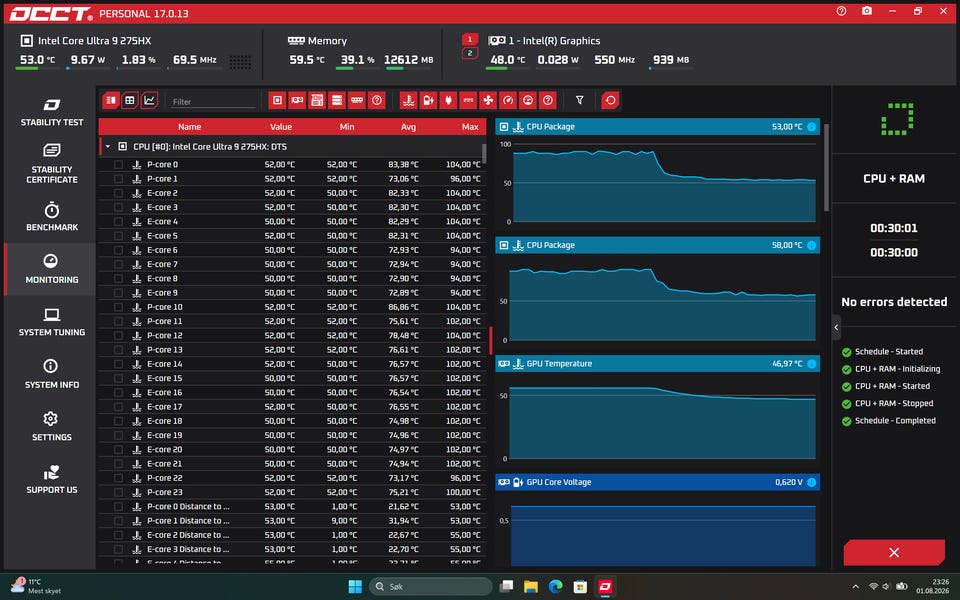
Task: Tick the checkbox for E-core 21
Action: click(119, 464)
